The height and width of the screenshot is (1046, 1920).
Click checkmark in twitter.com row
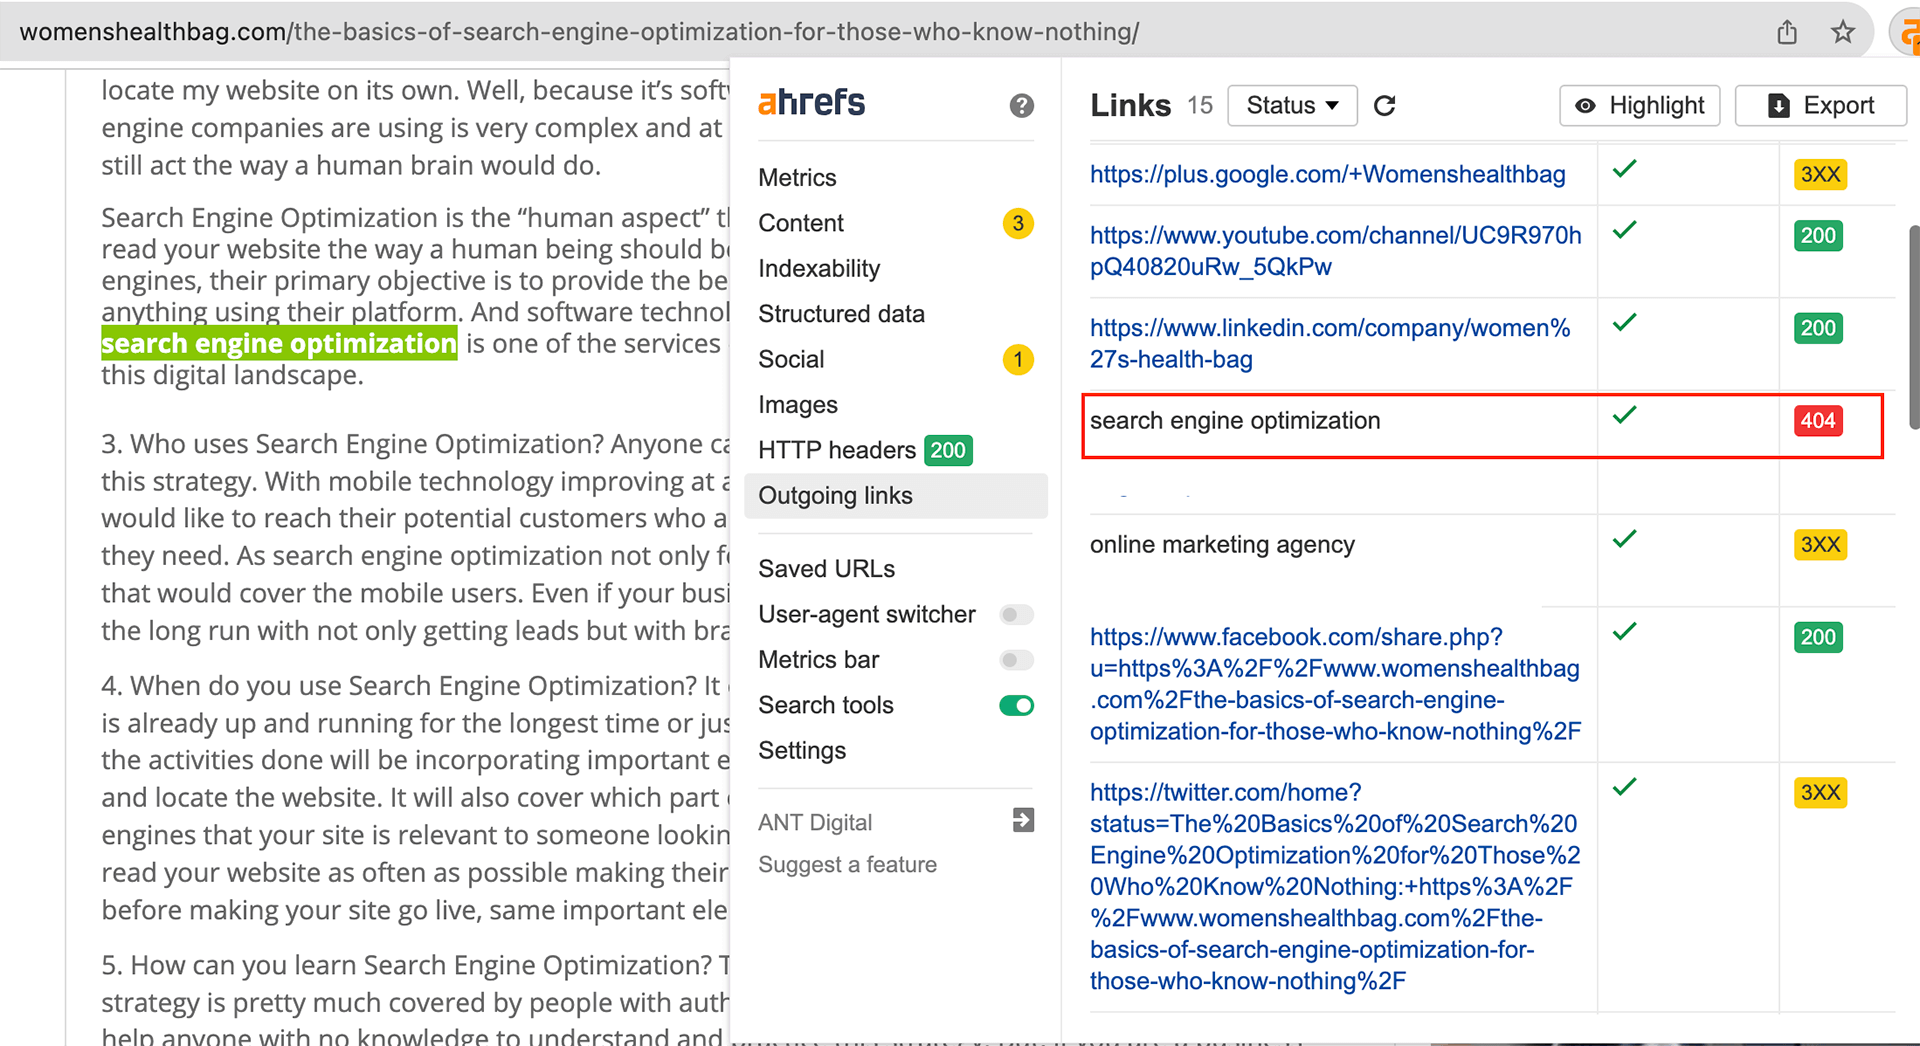(x=1625, y=787)
